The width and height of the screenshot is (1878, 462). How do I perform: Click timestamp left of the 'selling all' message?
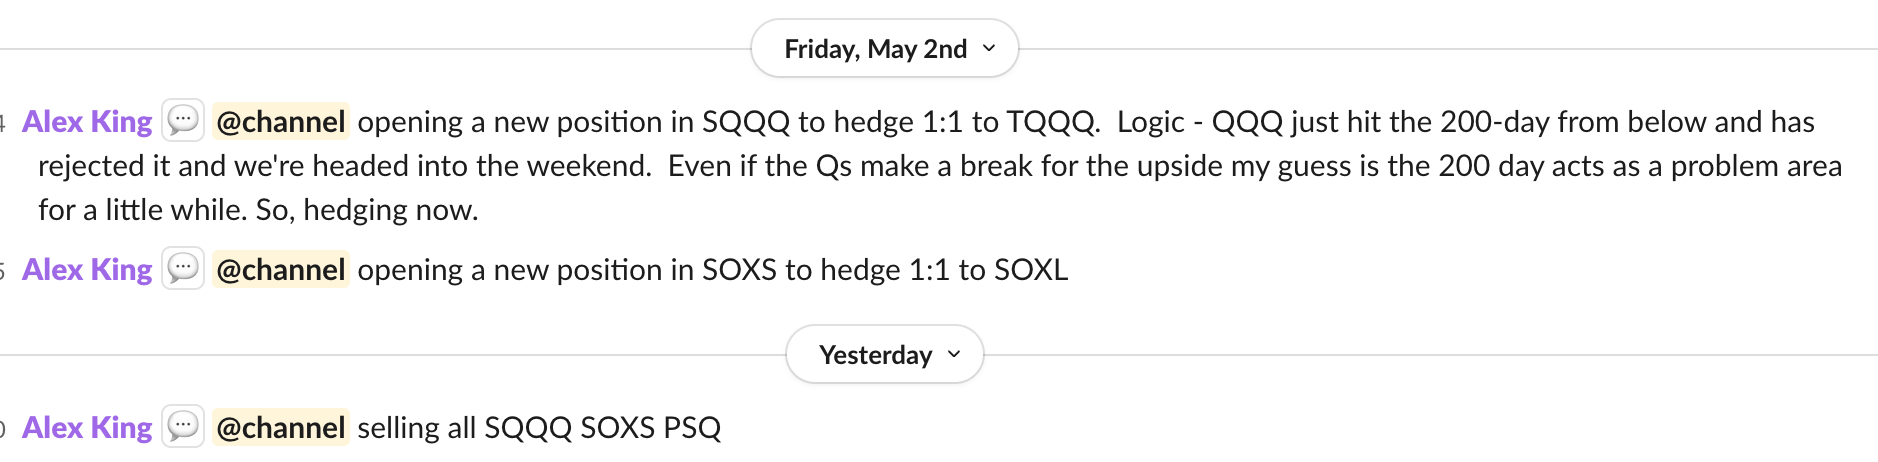pos(3,430)
